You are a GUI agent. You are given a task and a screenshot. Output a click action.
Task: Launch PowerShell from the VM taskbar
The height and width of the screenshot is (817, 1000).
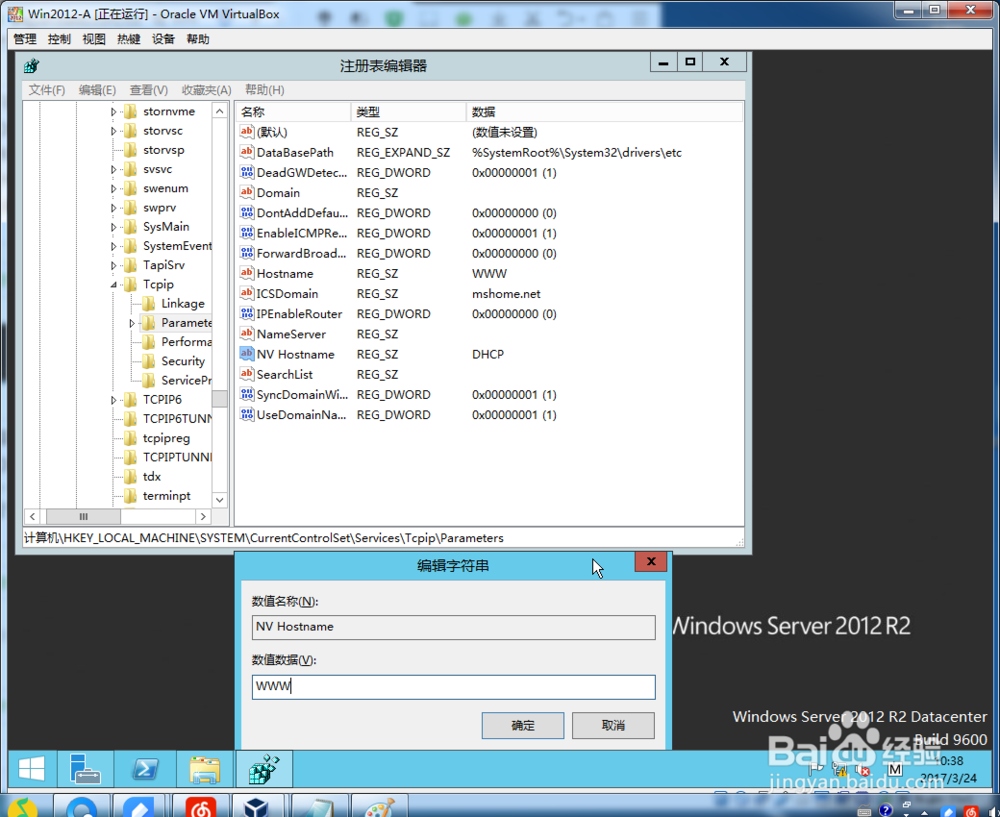point(145,769)
